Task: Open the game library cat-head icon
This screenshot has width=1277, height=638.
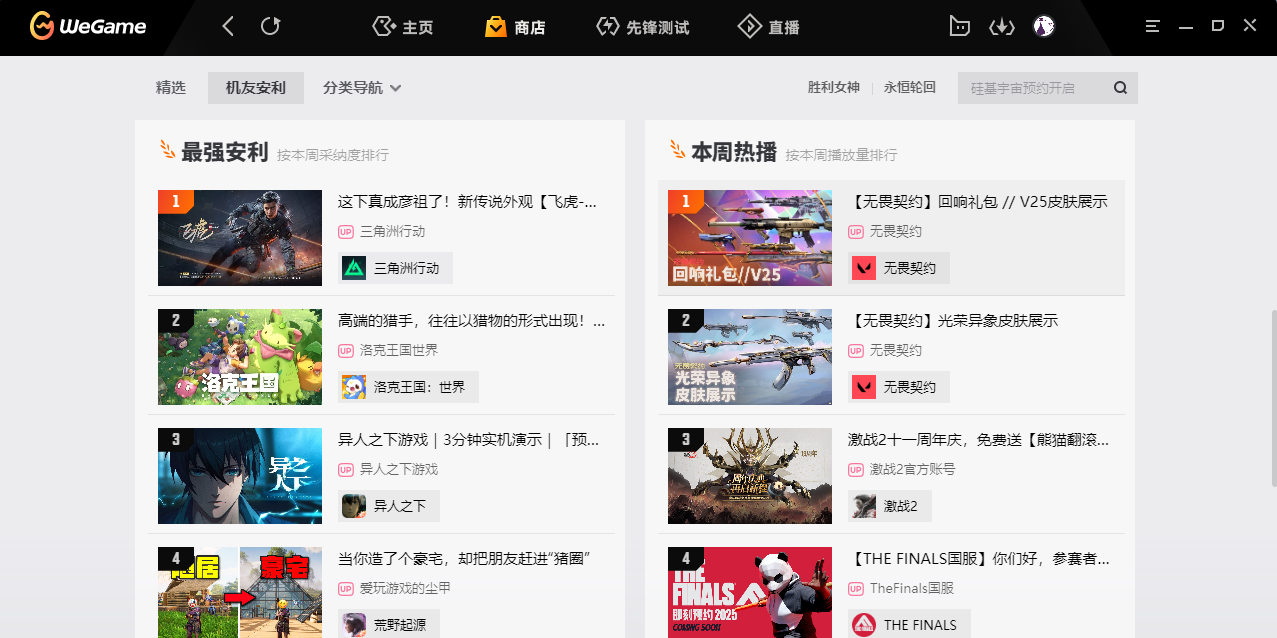Action: pyautogui.click(x=959, y=27)
